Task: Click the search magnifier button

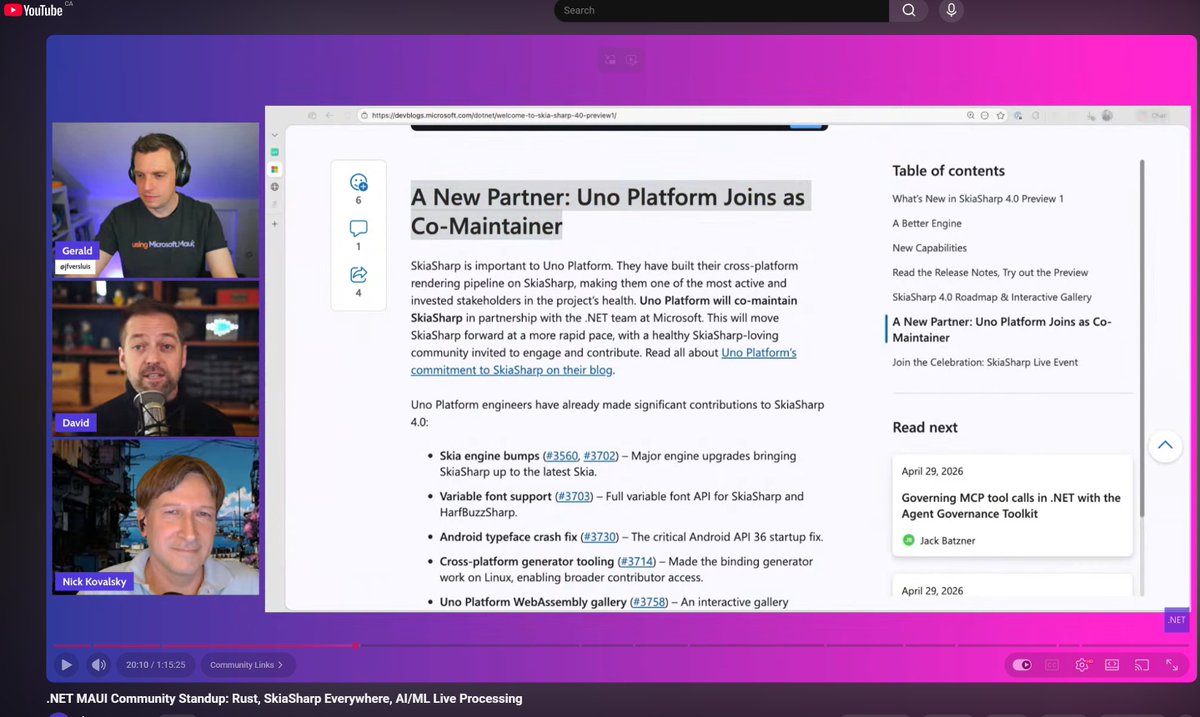Action: (x=909, y=10)
